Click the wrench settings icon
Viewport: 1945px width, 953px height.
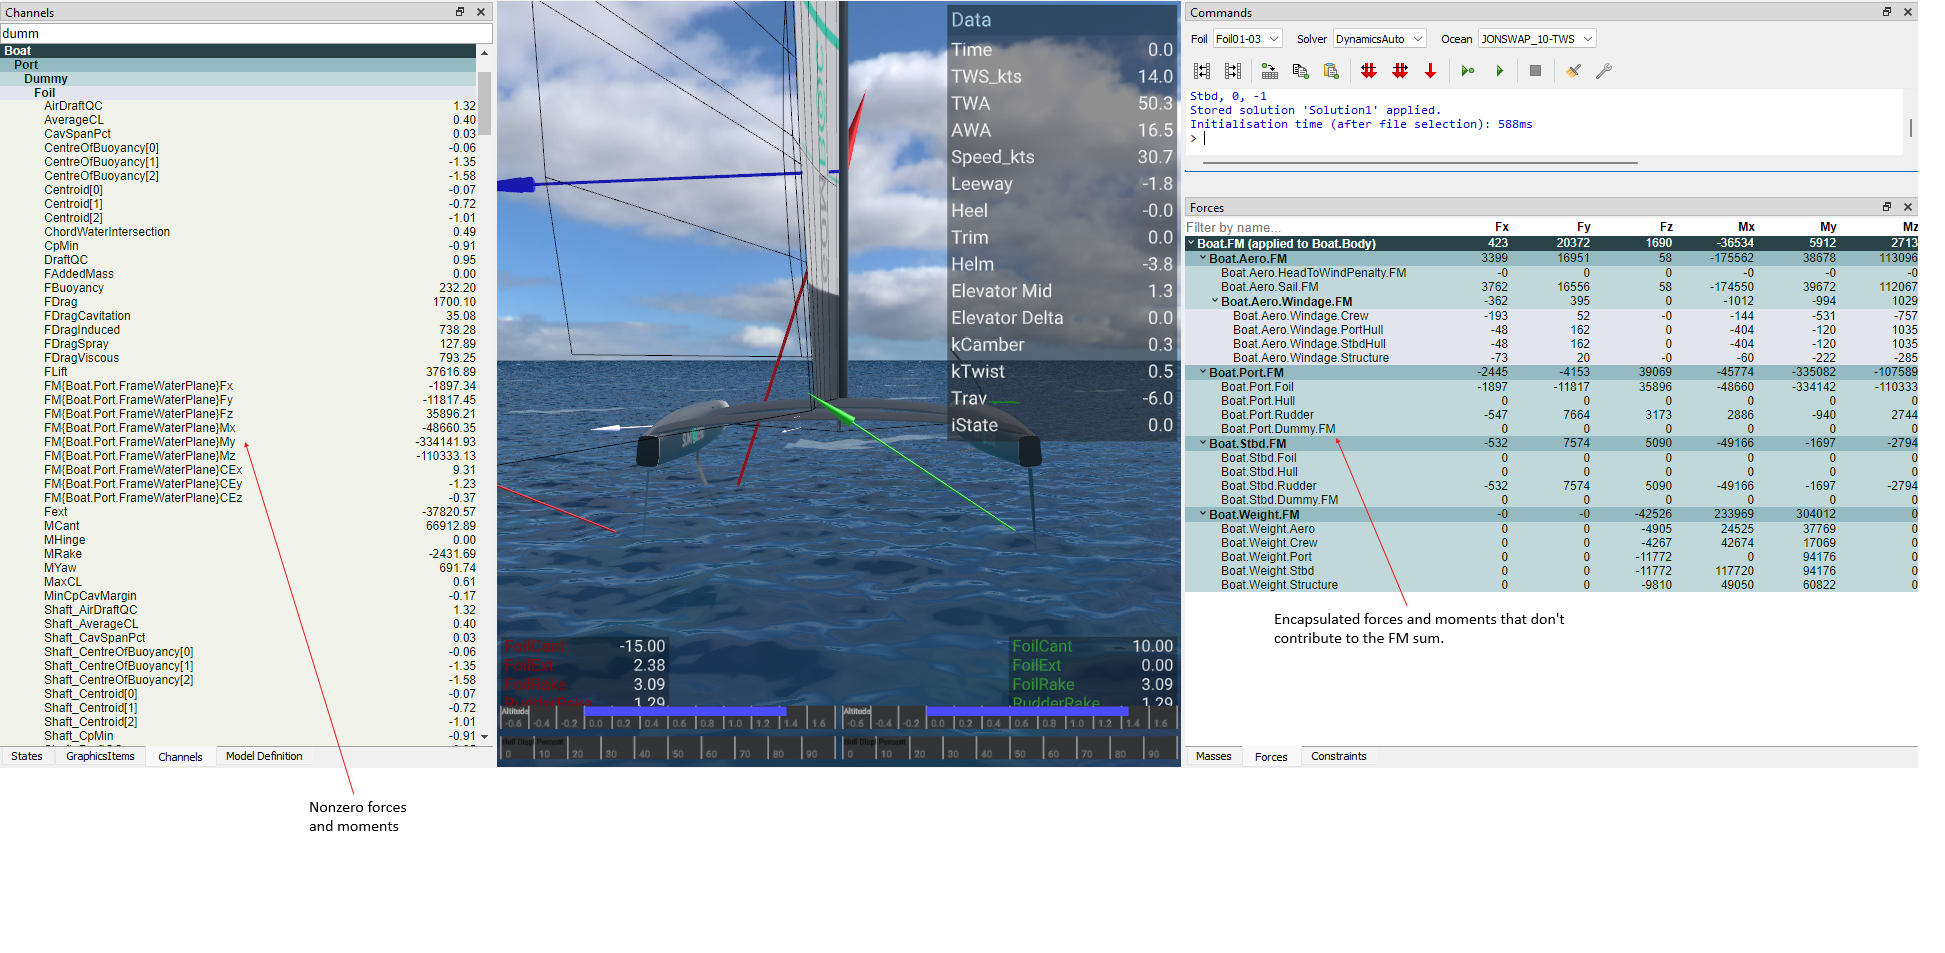pyautogui.click(x=1604, y=71)
